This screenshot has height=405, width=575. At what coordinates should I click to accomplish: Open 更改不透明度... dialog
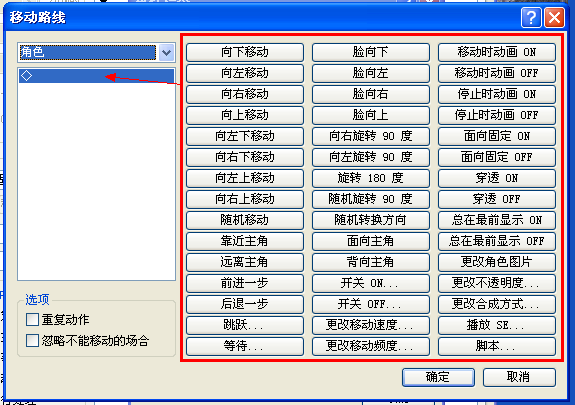point(497,283)
